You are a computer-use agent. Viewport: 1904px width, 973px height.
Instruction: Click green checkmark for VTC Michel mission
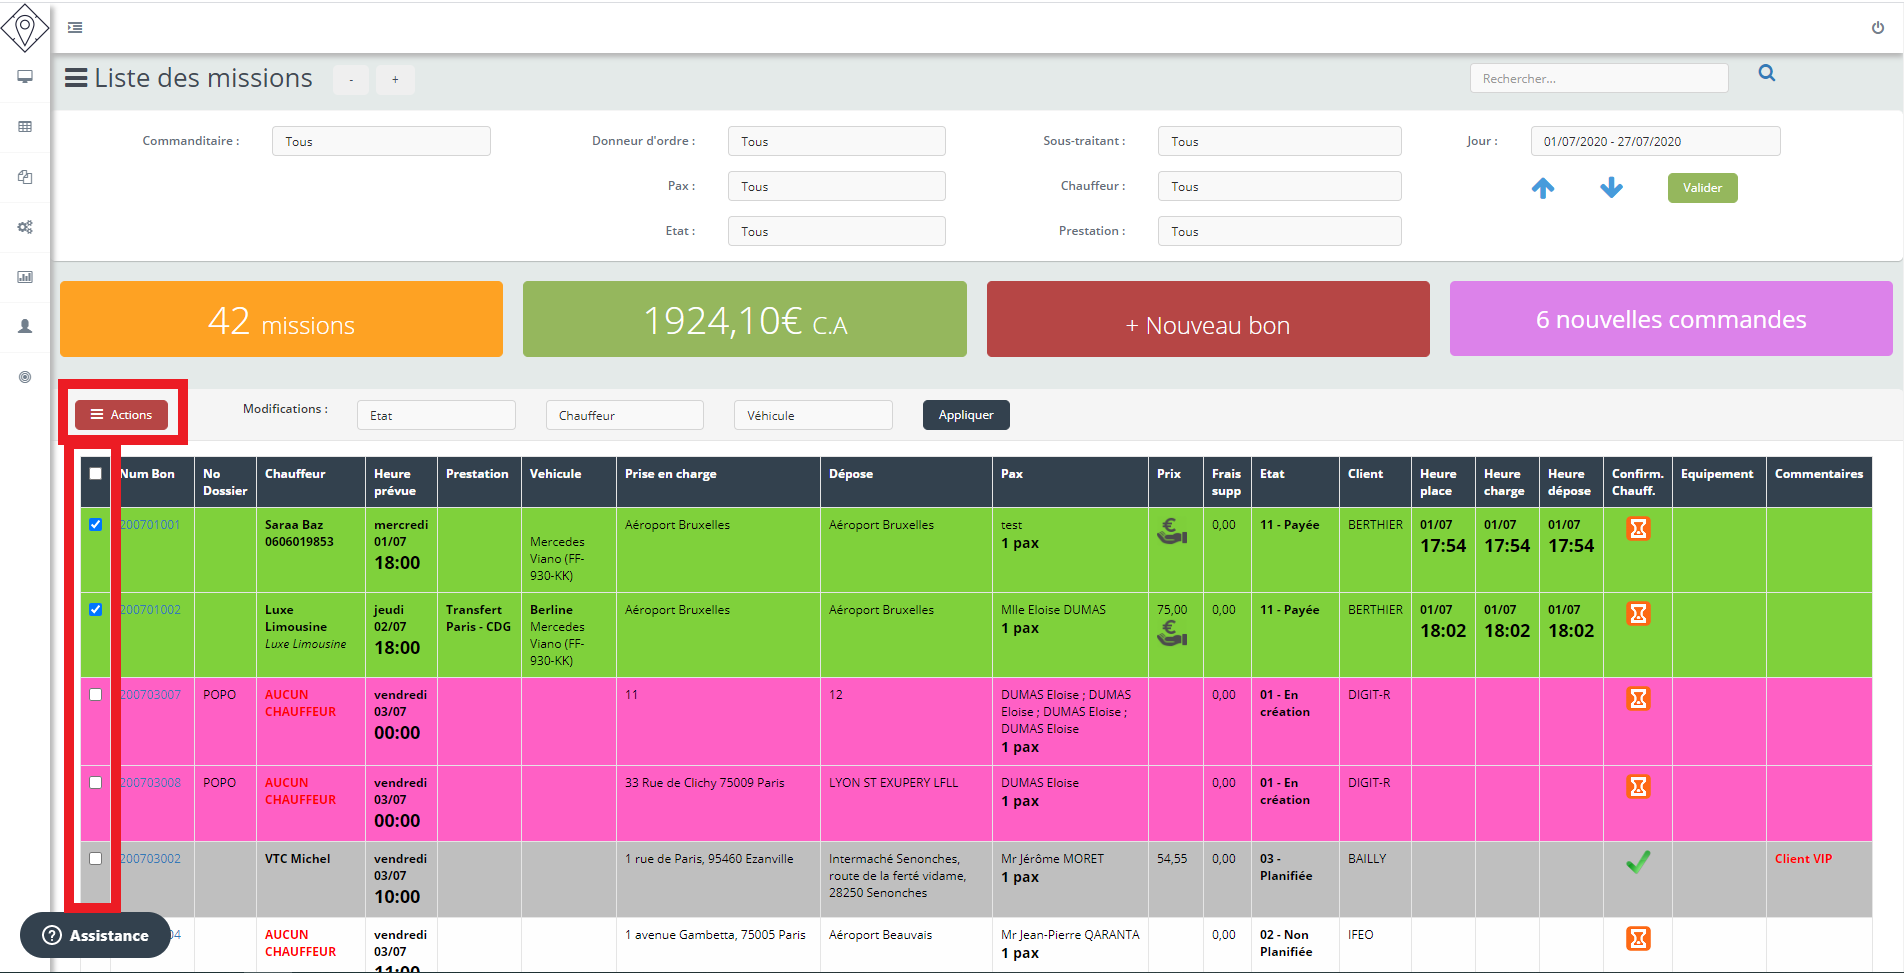click(1637, 861)
